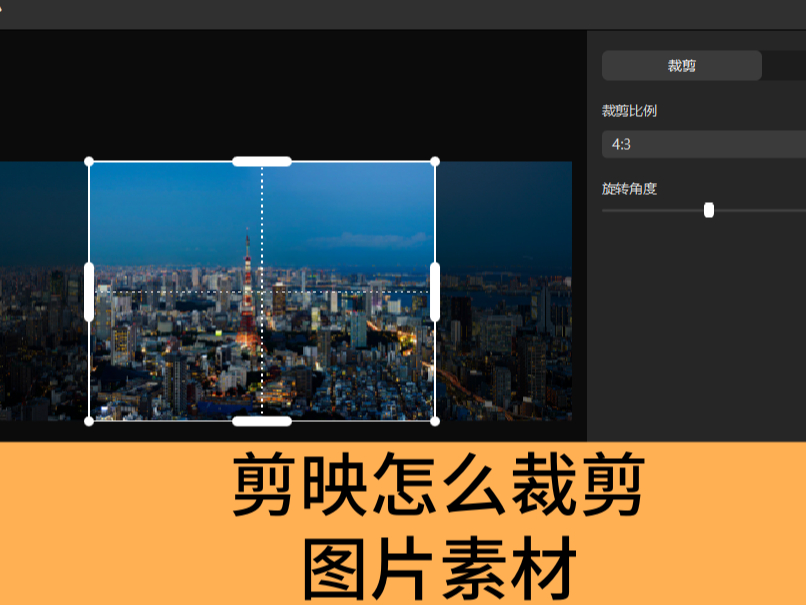Click the rotation angle slider handle
The image size is (806, 605).
click(709, 210)
